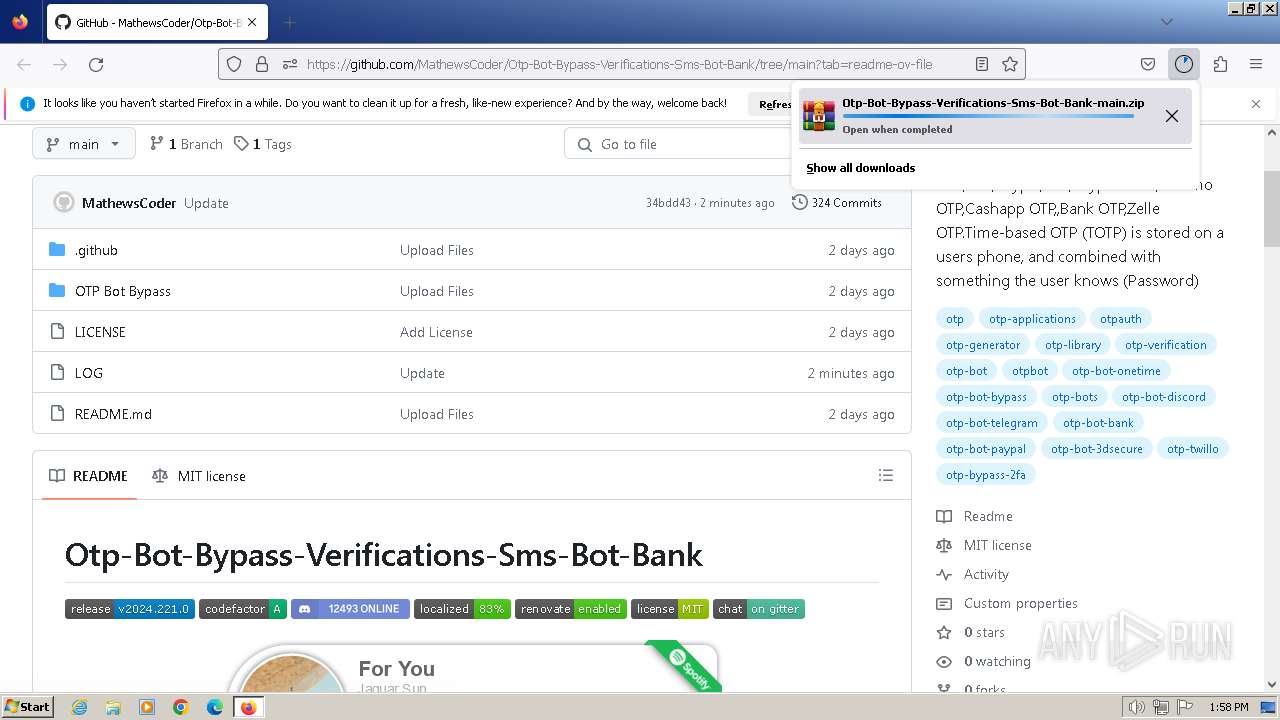Open the OTP Bot Bypass folder

[x=123, y=291]
